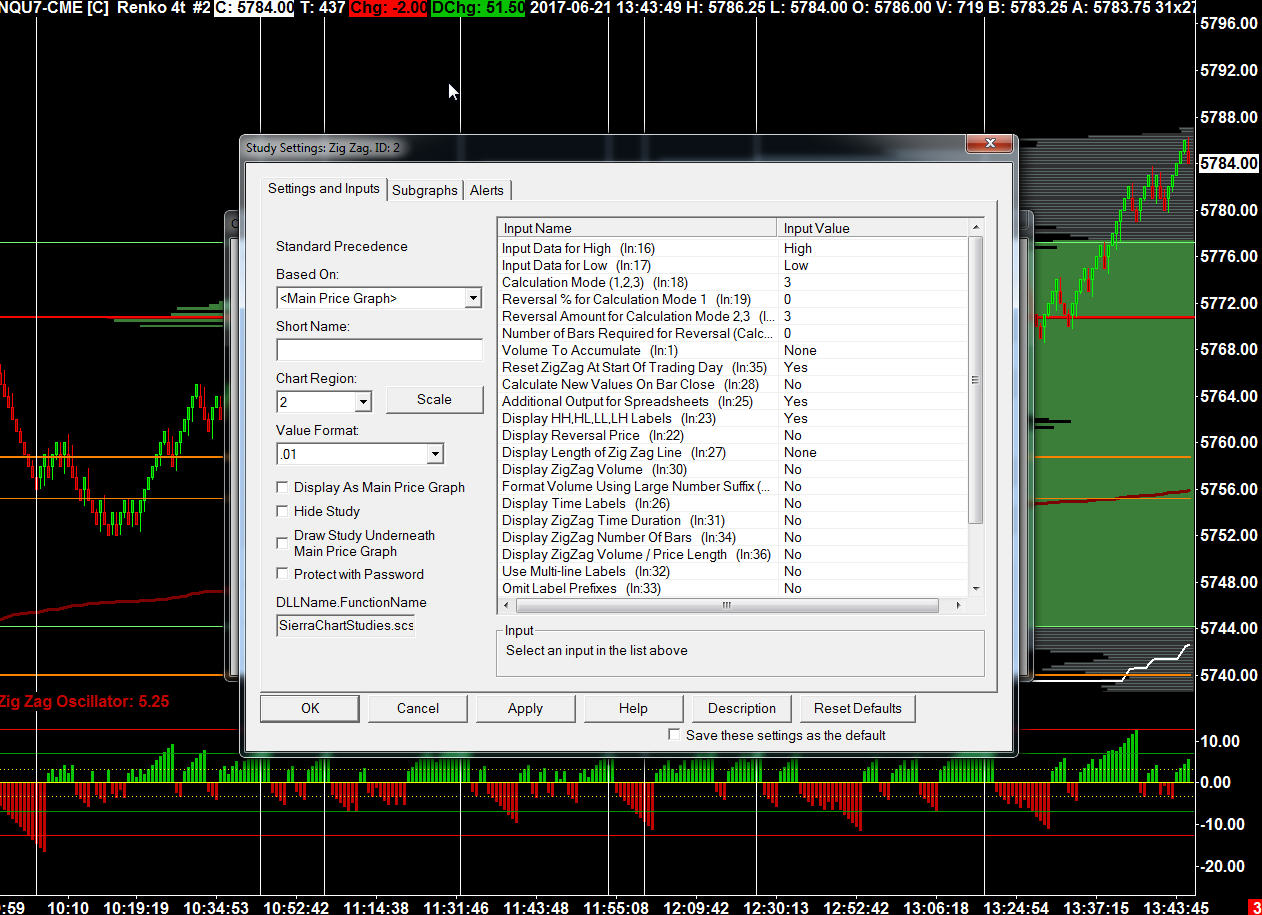Enable Display As Main Price Graph
This screenshot has height=915, width=1262.
point(283,488)
